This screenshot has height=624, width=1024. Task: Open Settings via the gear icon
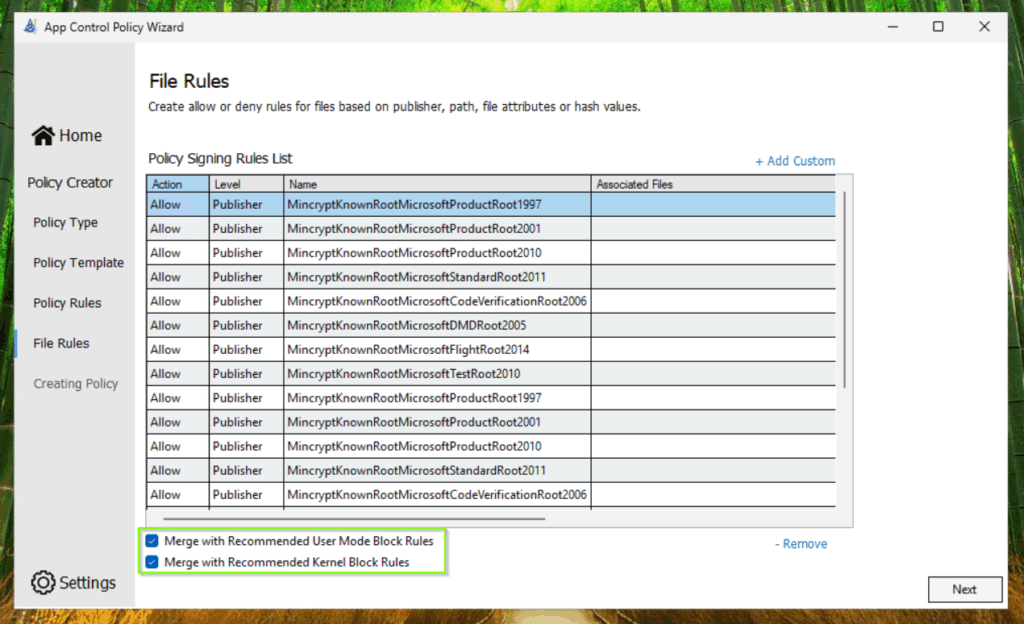tap(43, 582)
